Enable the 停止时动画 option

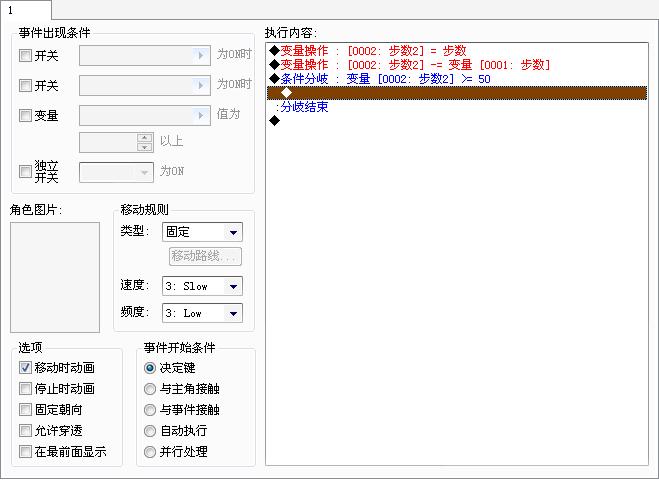pos(25,389)
